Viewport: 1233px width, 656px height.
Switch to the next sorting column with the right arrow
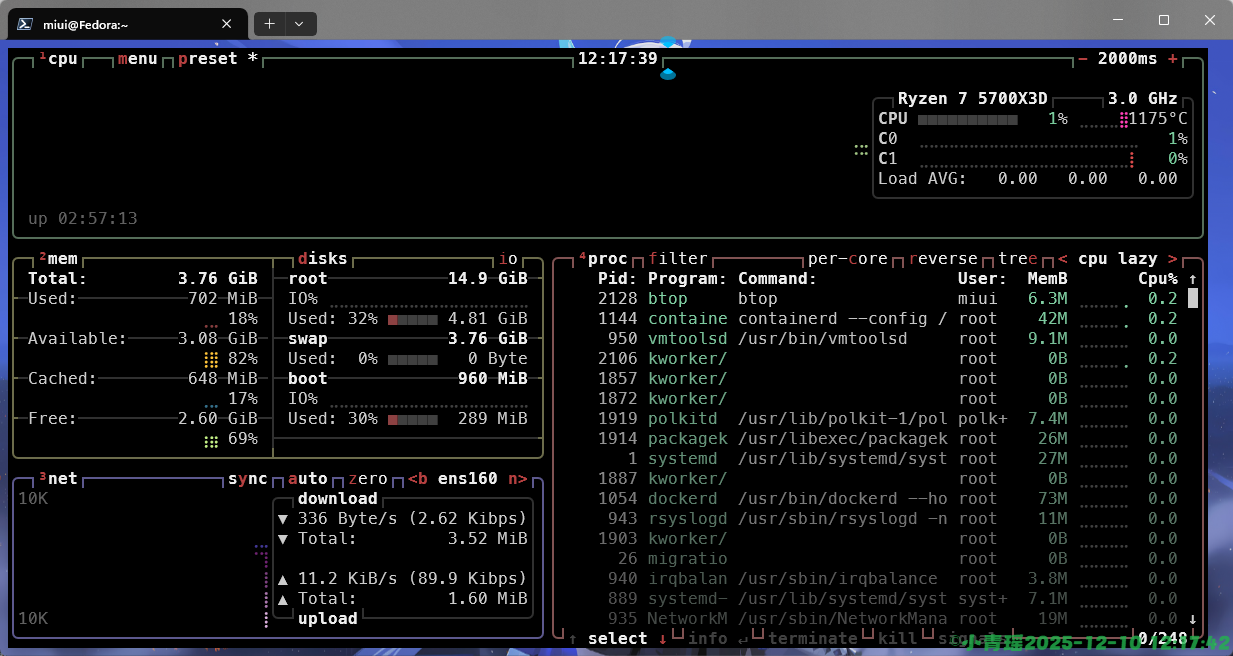coord(1172,259)
